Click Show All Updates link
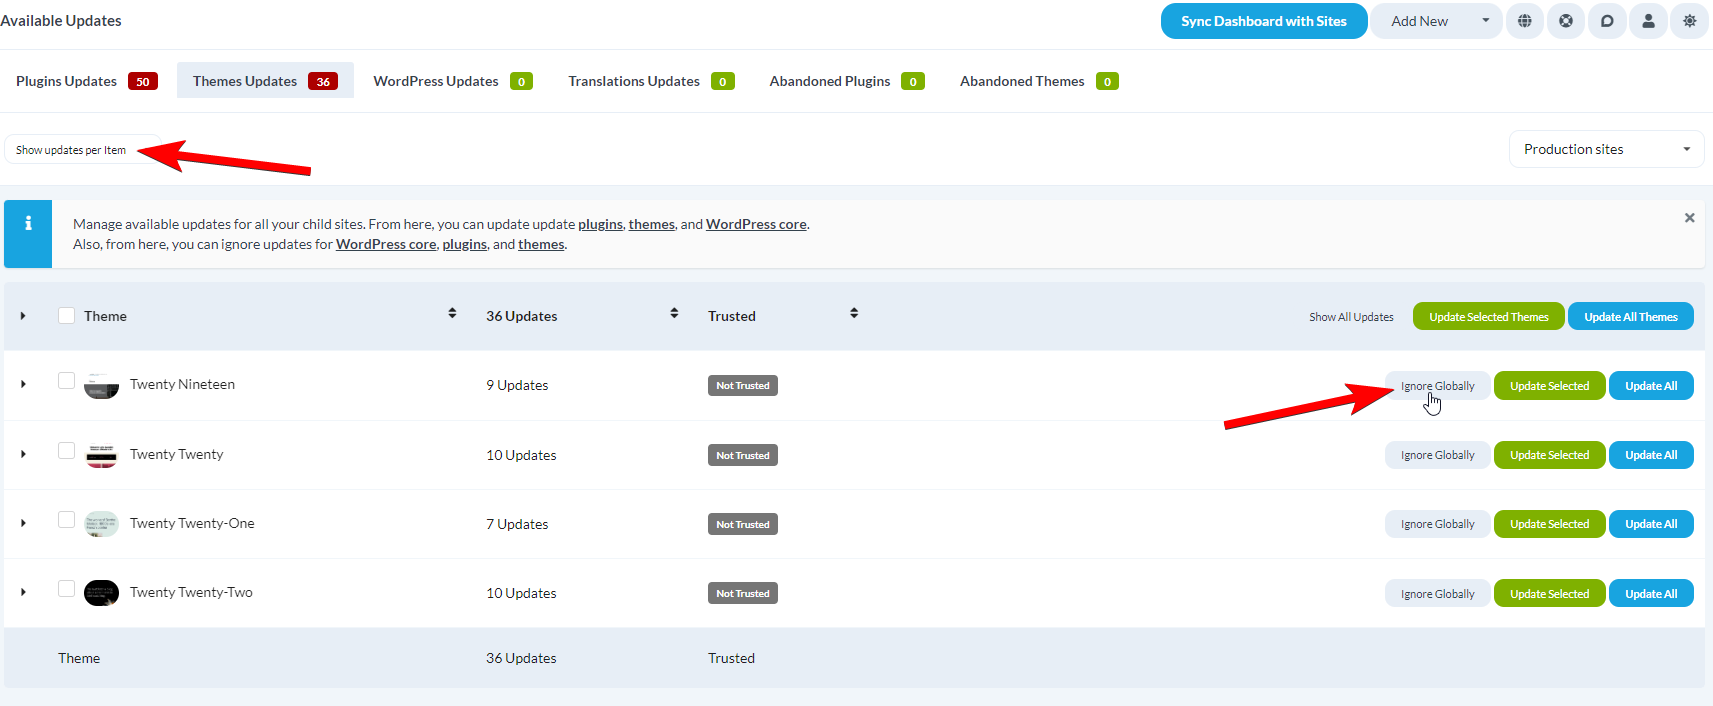1713x706 pixels. [x=1351, y=317]
